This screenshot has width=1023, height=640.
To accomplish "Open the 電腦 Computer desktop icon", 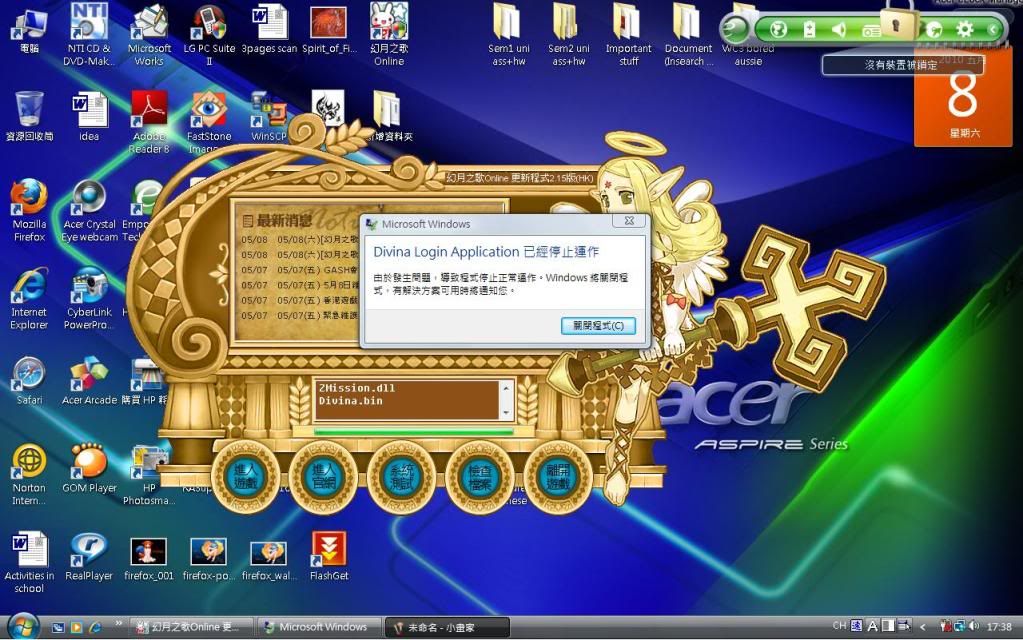I will 29,30.
